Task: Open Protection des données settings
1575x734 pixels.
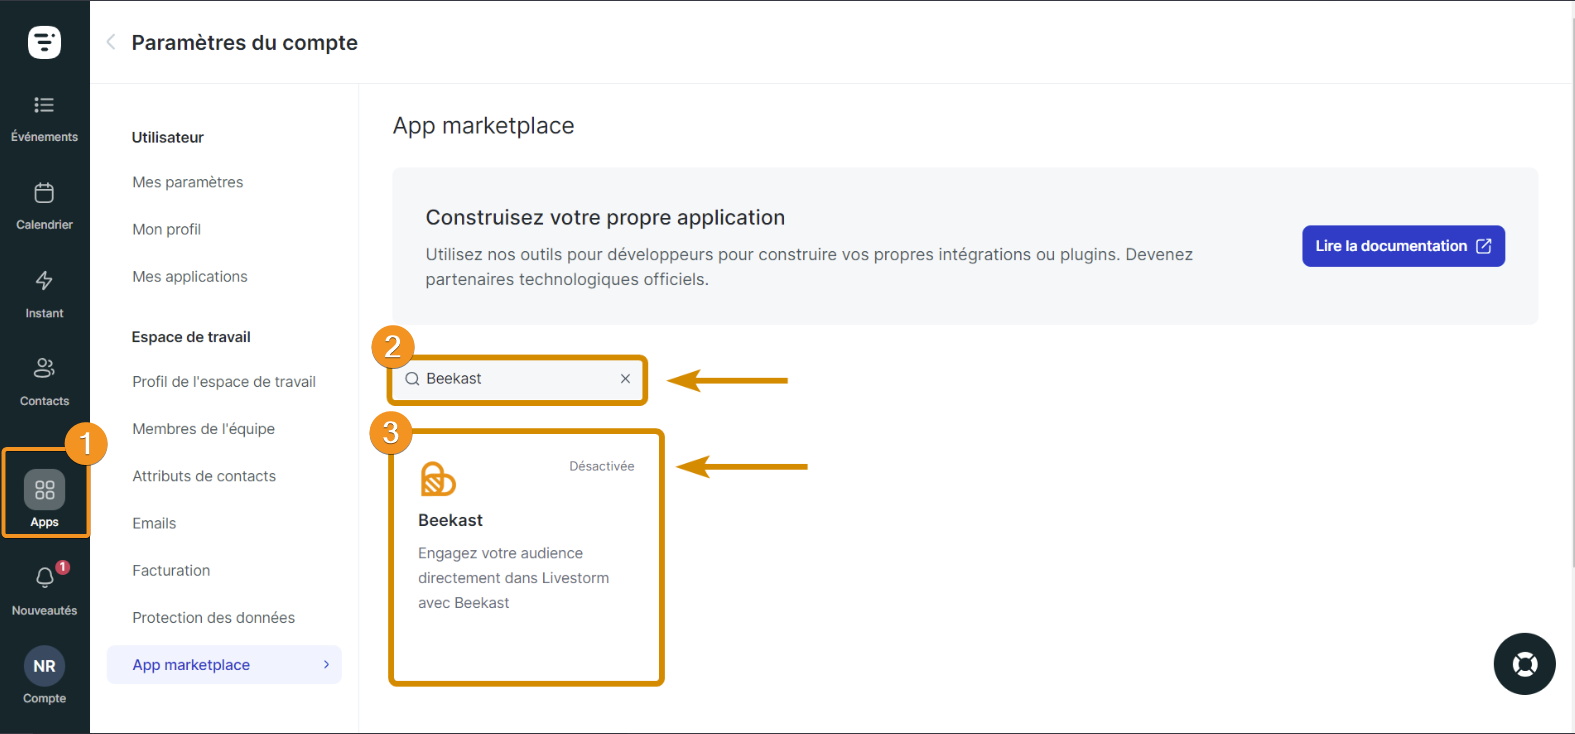Action: click(213, 618)
